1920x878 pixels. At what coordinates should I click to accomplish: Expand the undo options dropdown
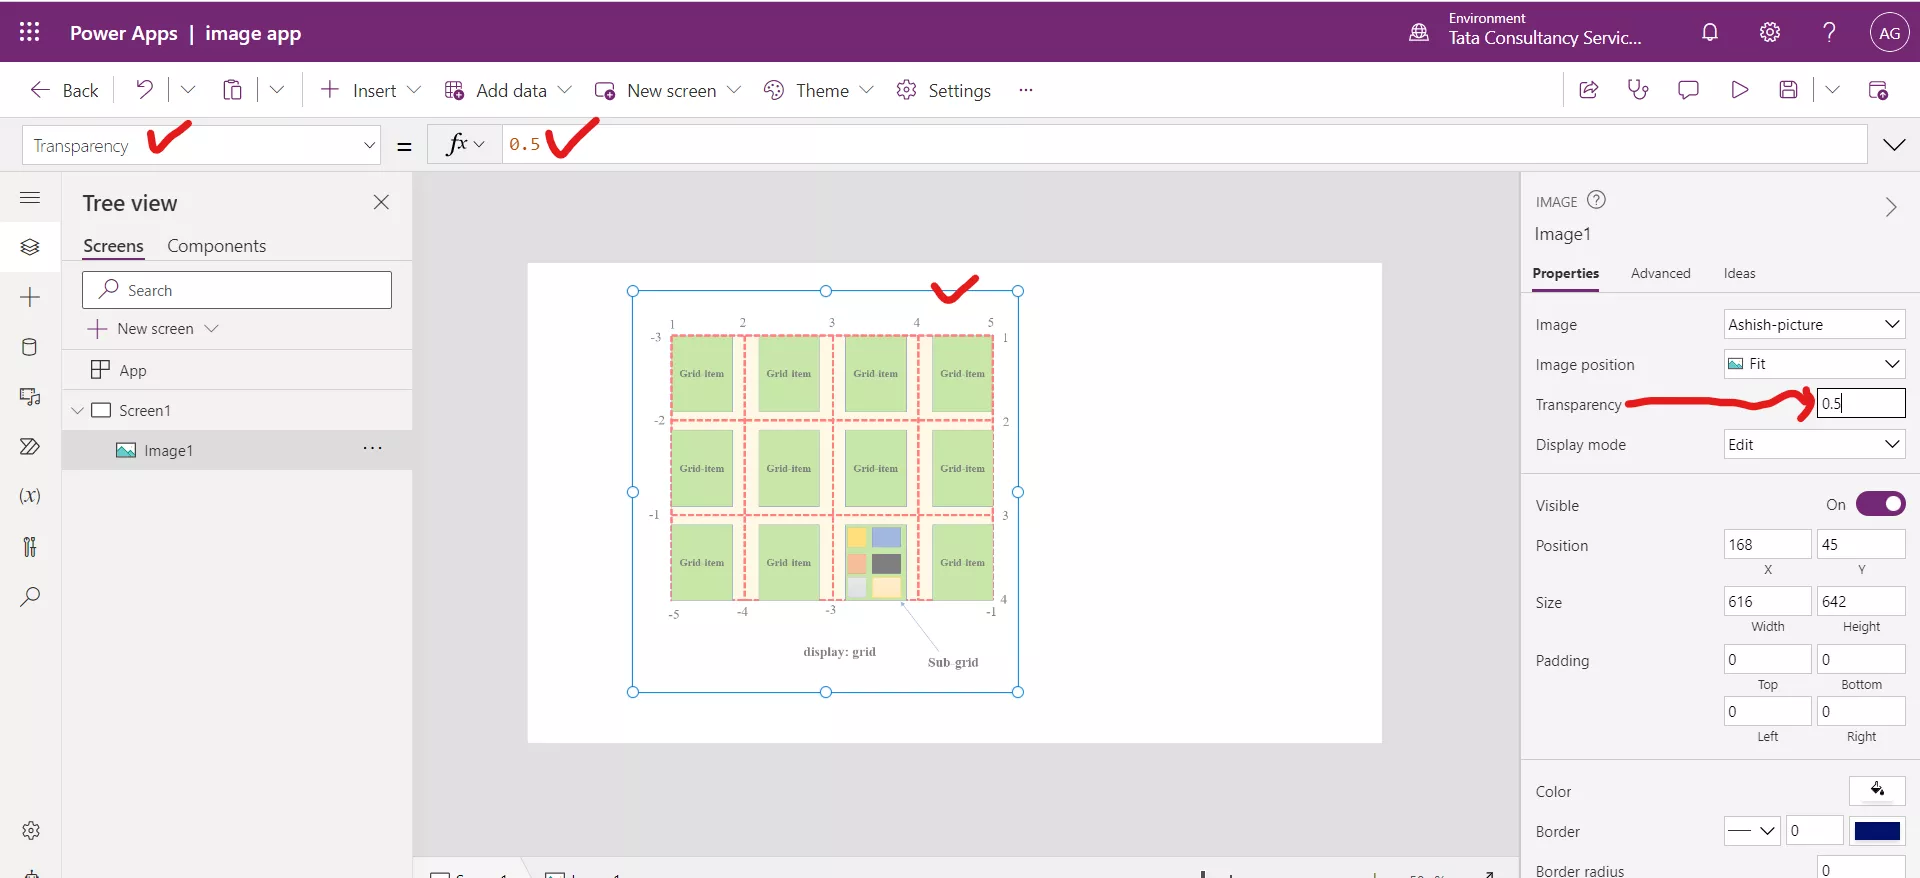(x=188, y=90)
